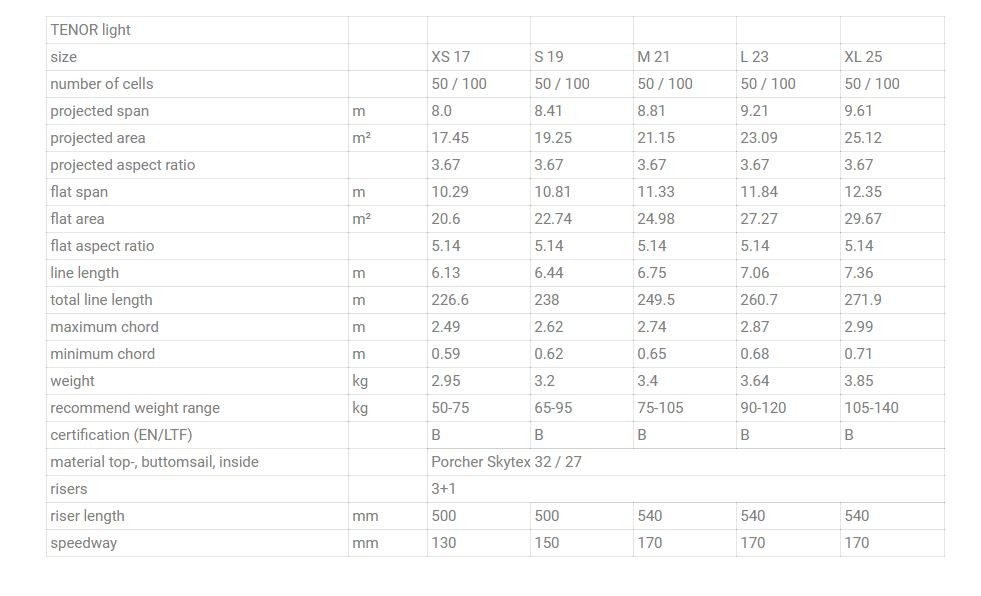Image resolution: width=981 pixels, height=596 pixels.
Task: Click the TENOR light table title
Action: [91, 30]
